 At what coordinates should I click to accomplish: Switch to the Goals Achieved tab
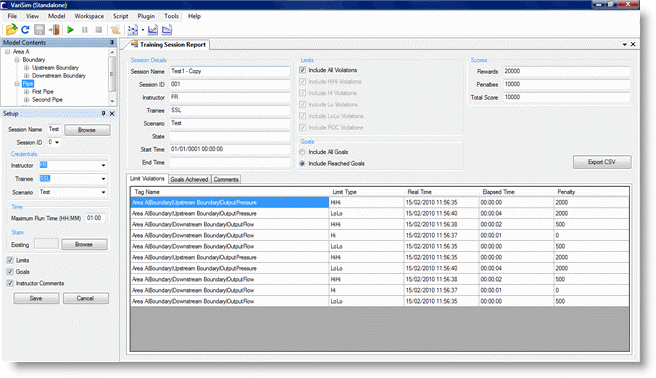189,179
